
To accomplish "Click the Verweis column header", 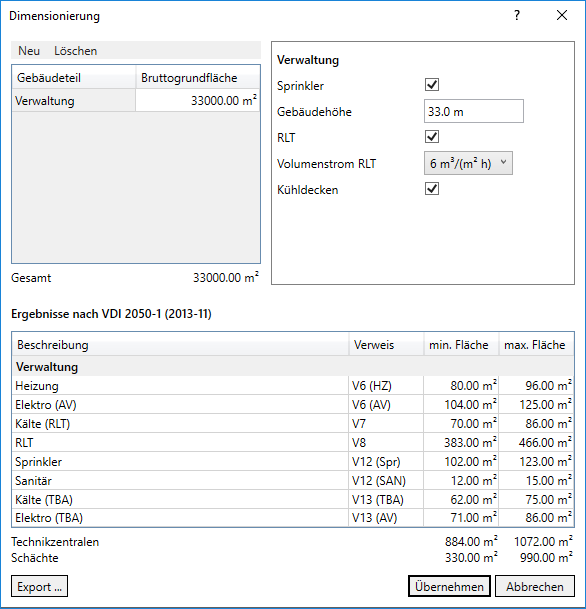I will (386, 345).
